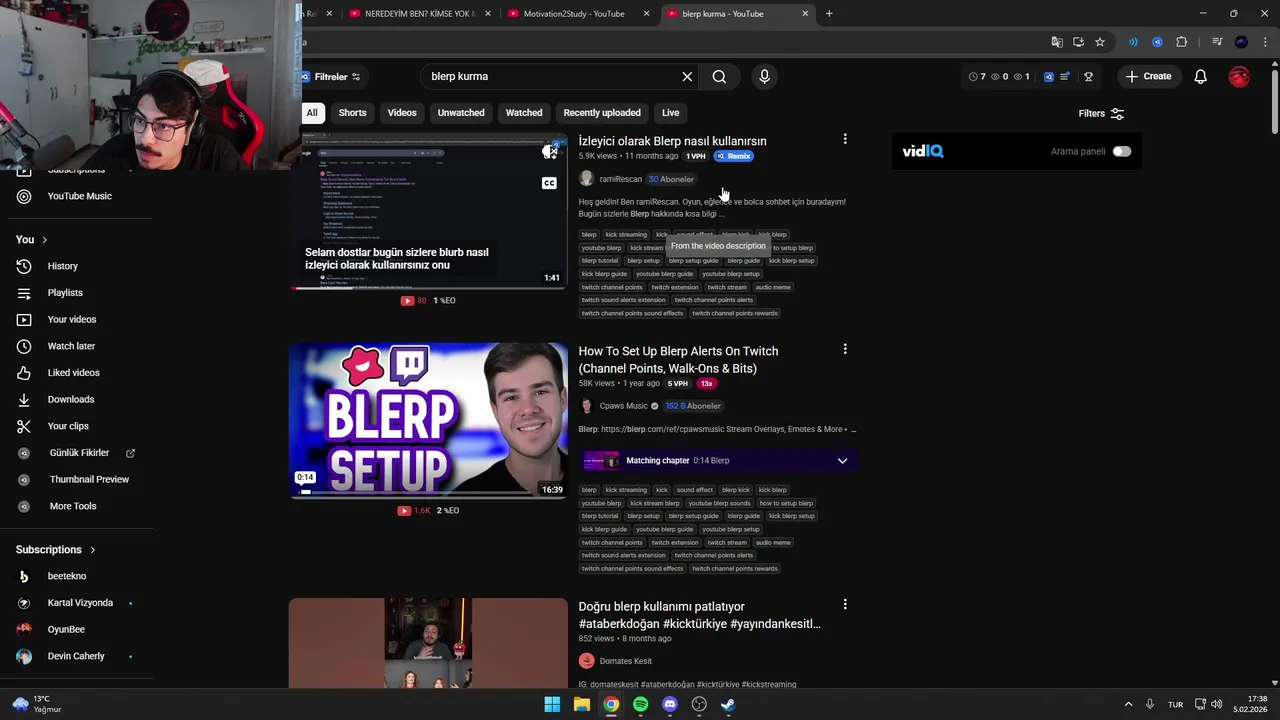Show hidden system tray icons arrow
The image size is (1280, 720).
(x=1128, y=704)
